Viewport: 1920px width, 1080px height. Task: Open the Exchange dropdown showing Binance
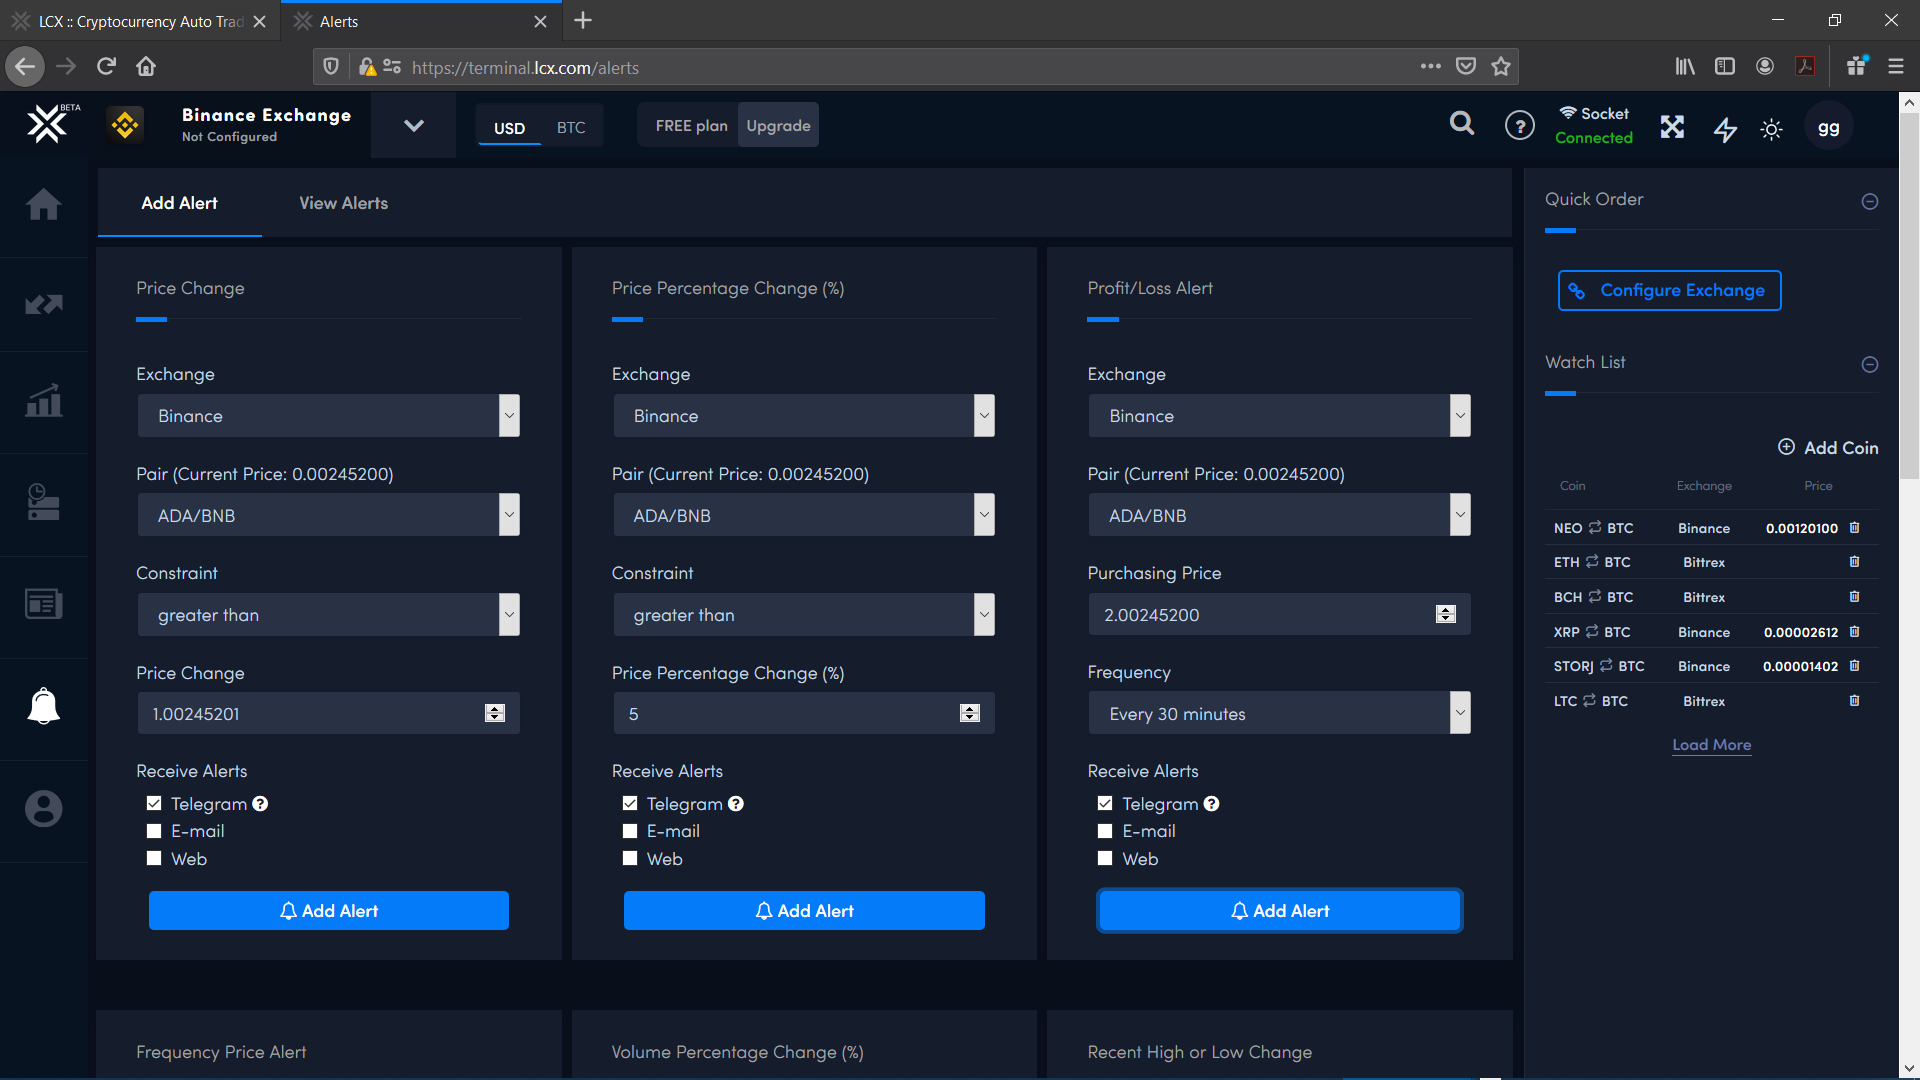coord(328,415)
